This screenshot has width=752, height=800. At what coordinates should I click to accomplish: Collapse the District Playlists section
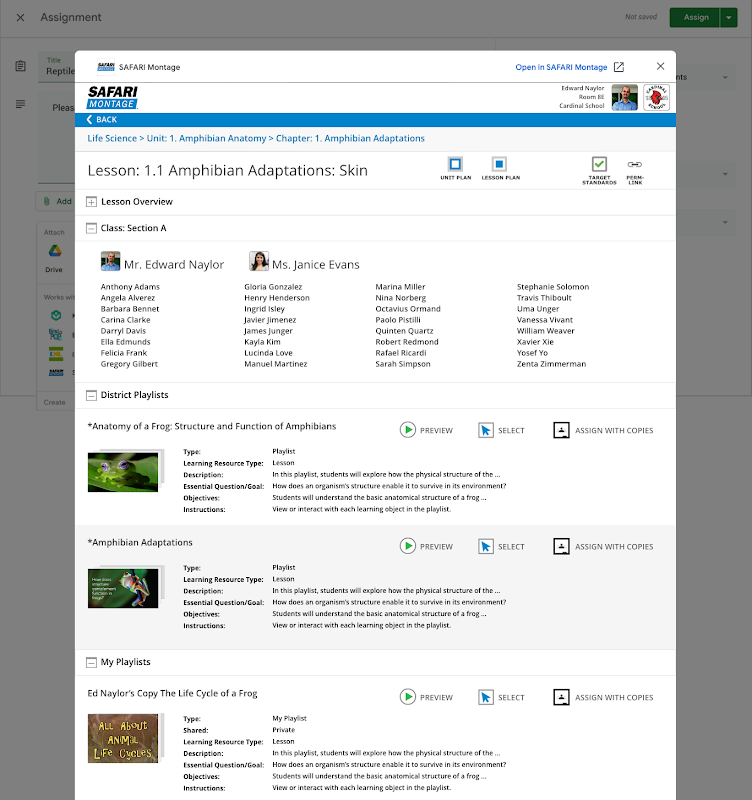pos(91,395)
